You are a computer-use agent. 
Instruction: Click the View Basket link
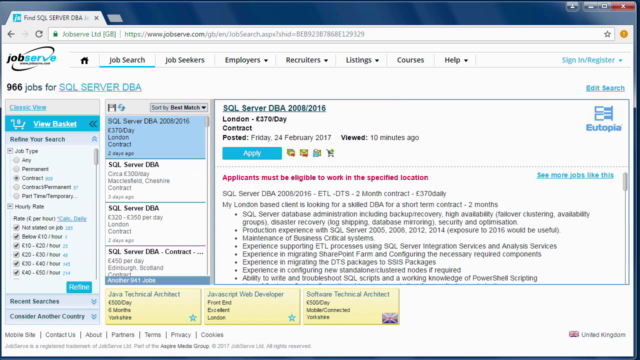click(55, 124)
